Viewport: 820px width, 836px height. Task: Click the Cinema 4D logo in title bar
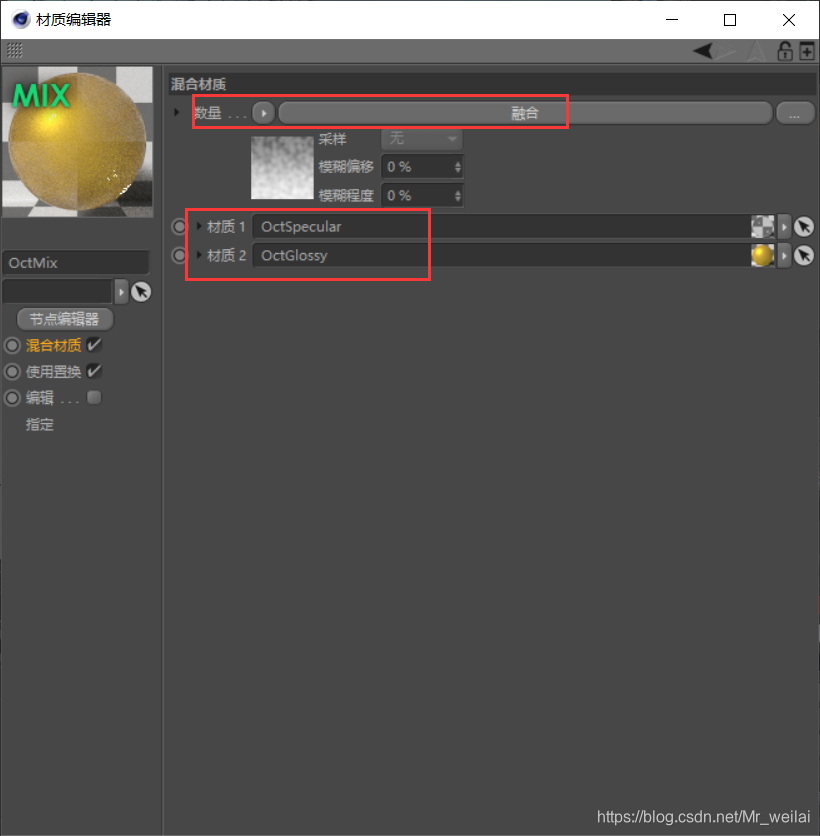tap(21, 20)
